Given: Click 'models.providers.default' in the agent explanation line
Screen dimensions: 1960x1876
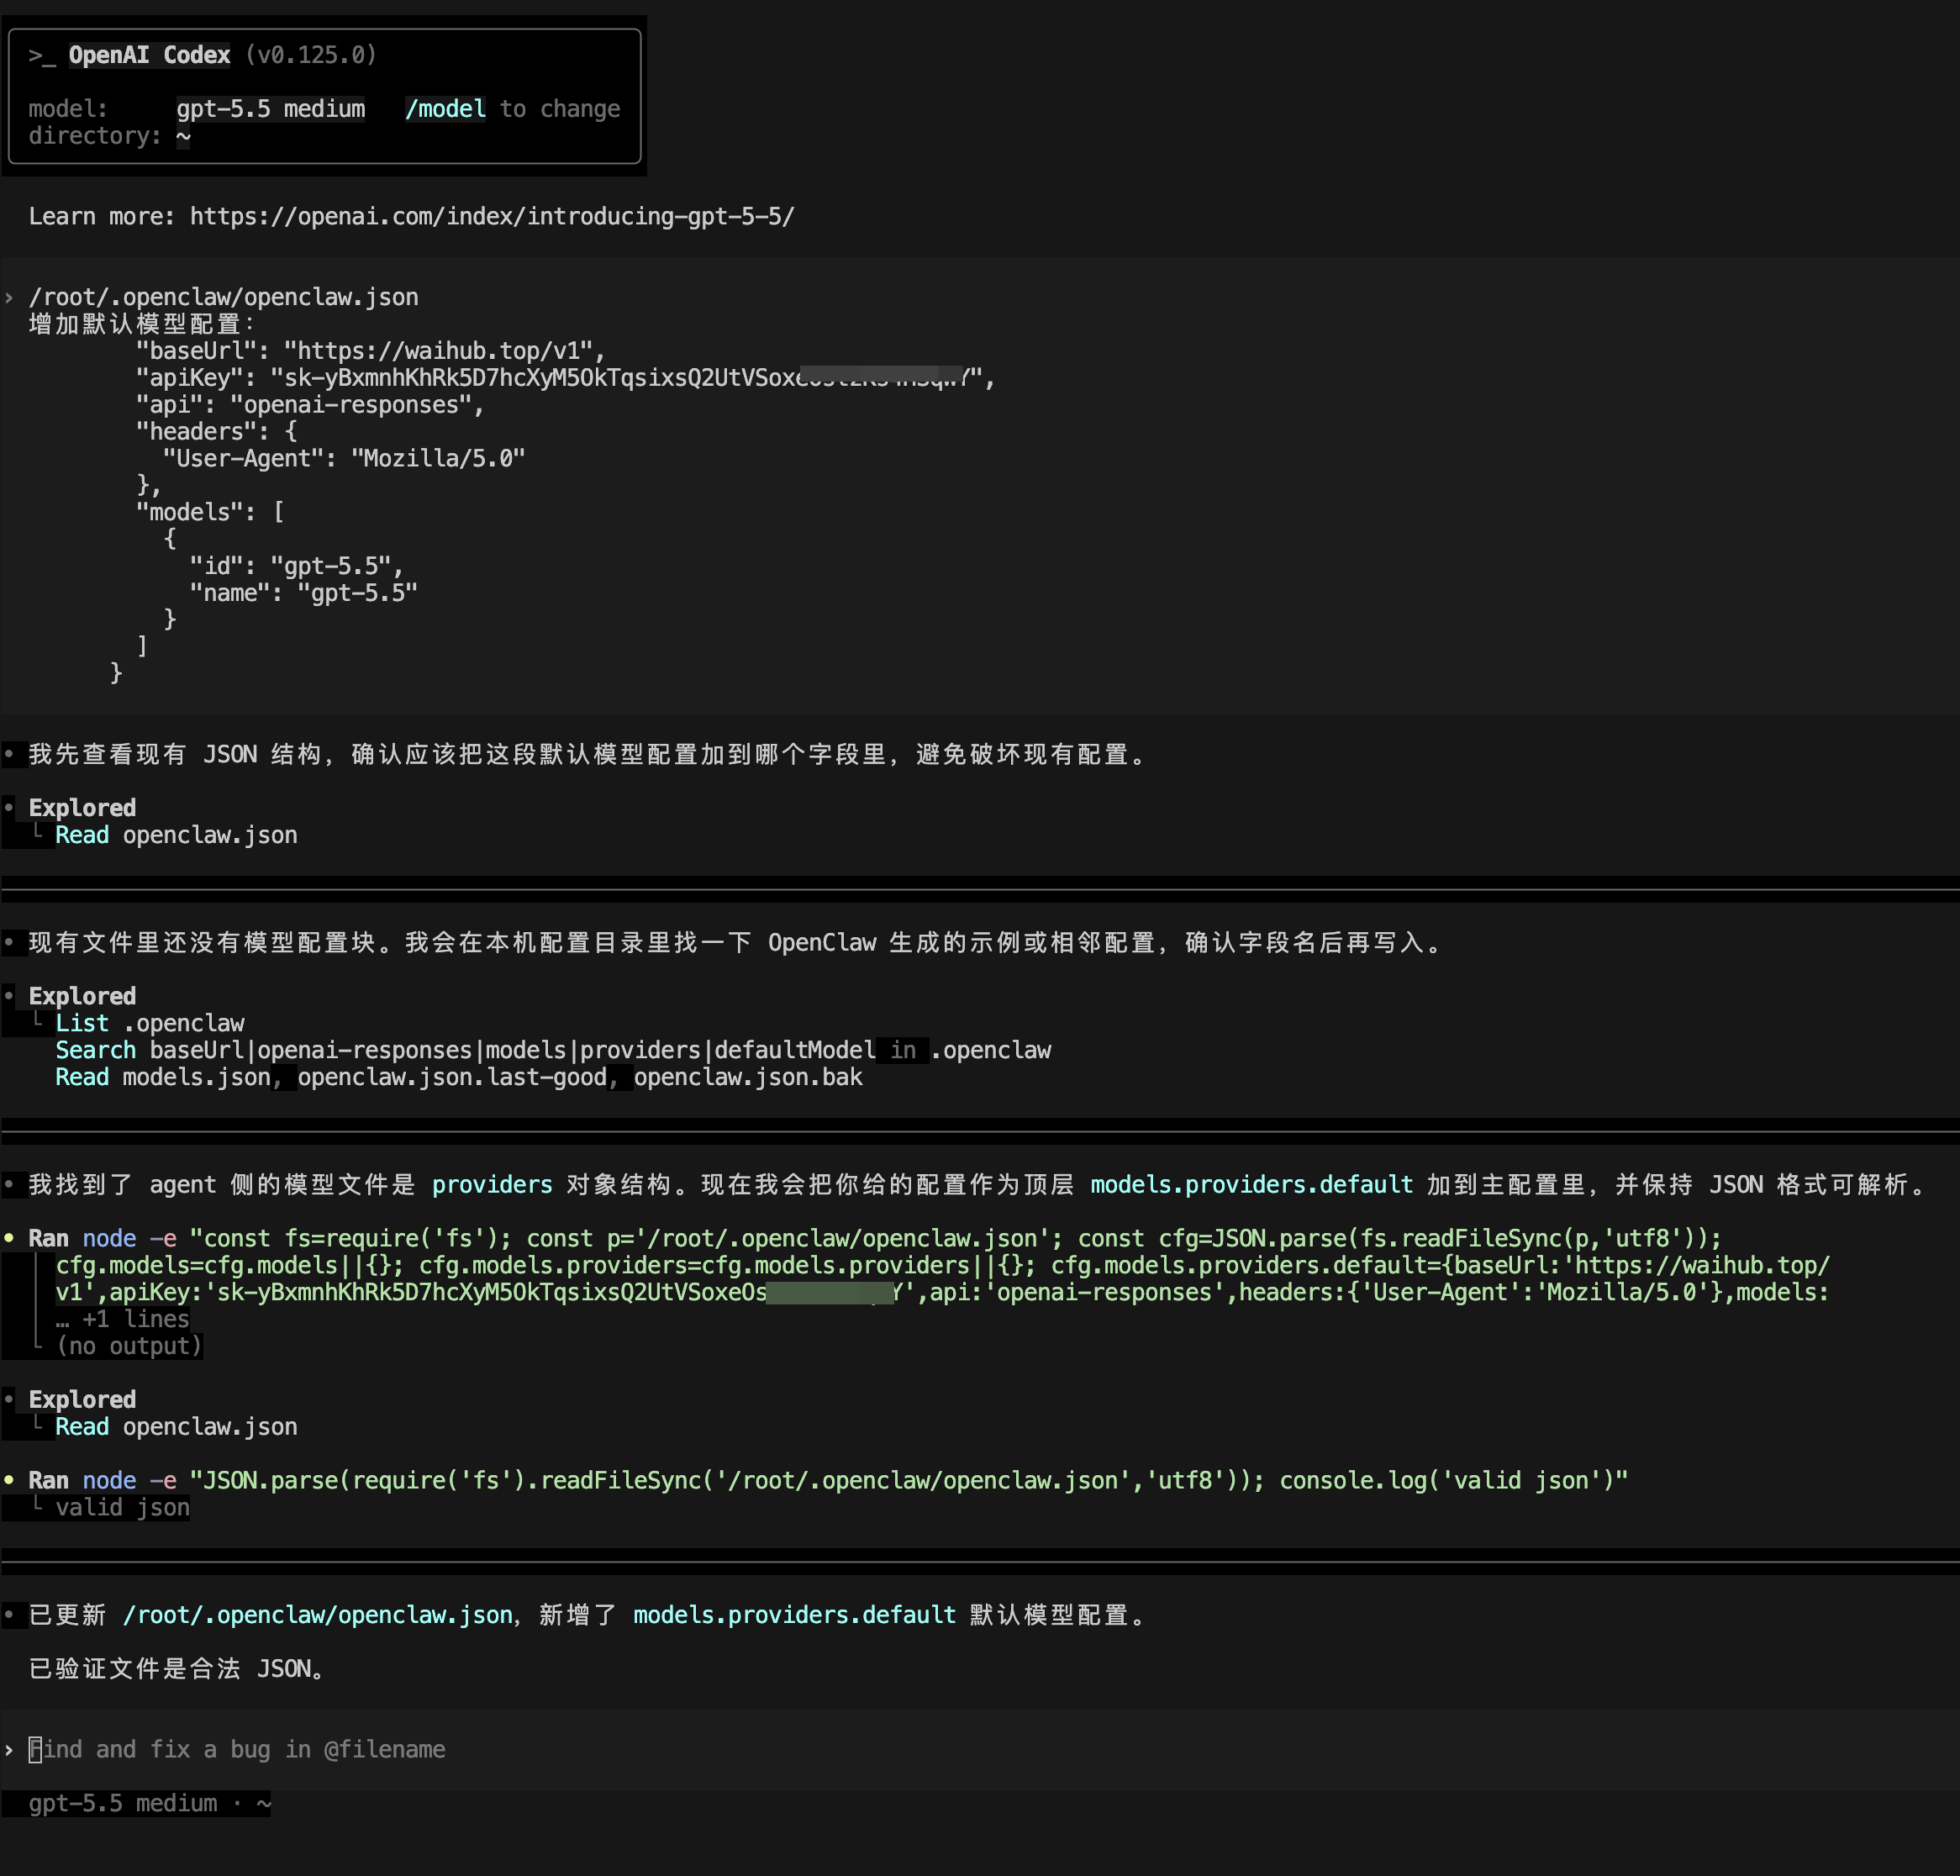Looking at the screenshot, I should [x=1252, y=1185].
